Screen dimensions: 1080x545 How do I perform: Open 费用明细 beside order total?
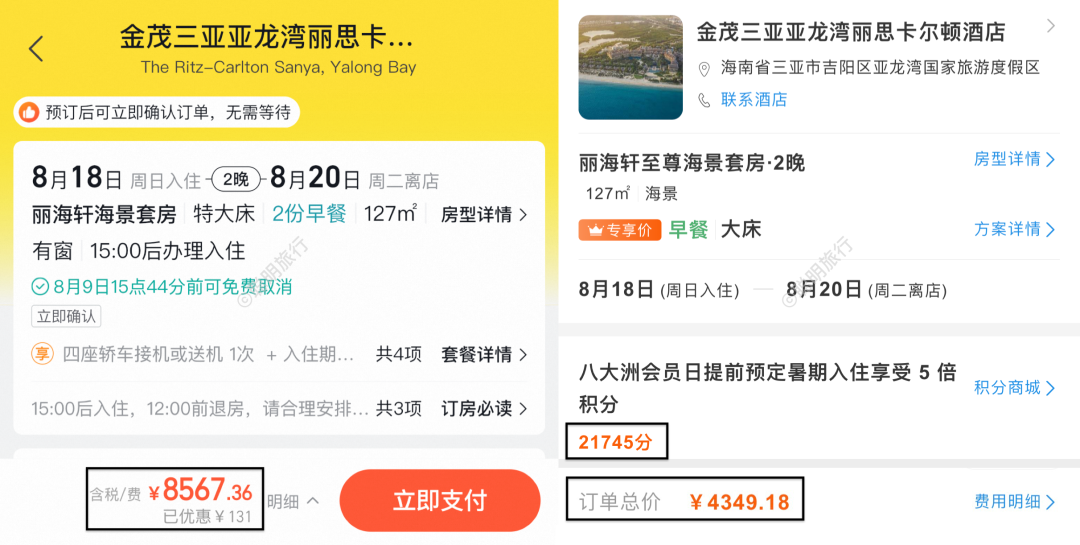[x=1014, y=502]
